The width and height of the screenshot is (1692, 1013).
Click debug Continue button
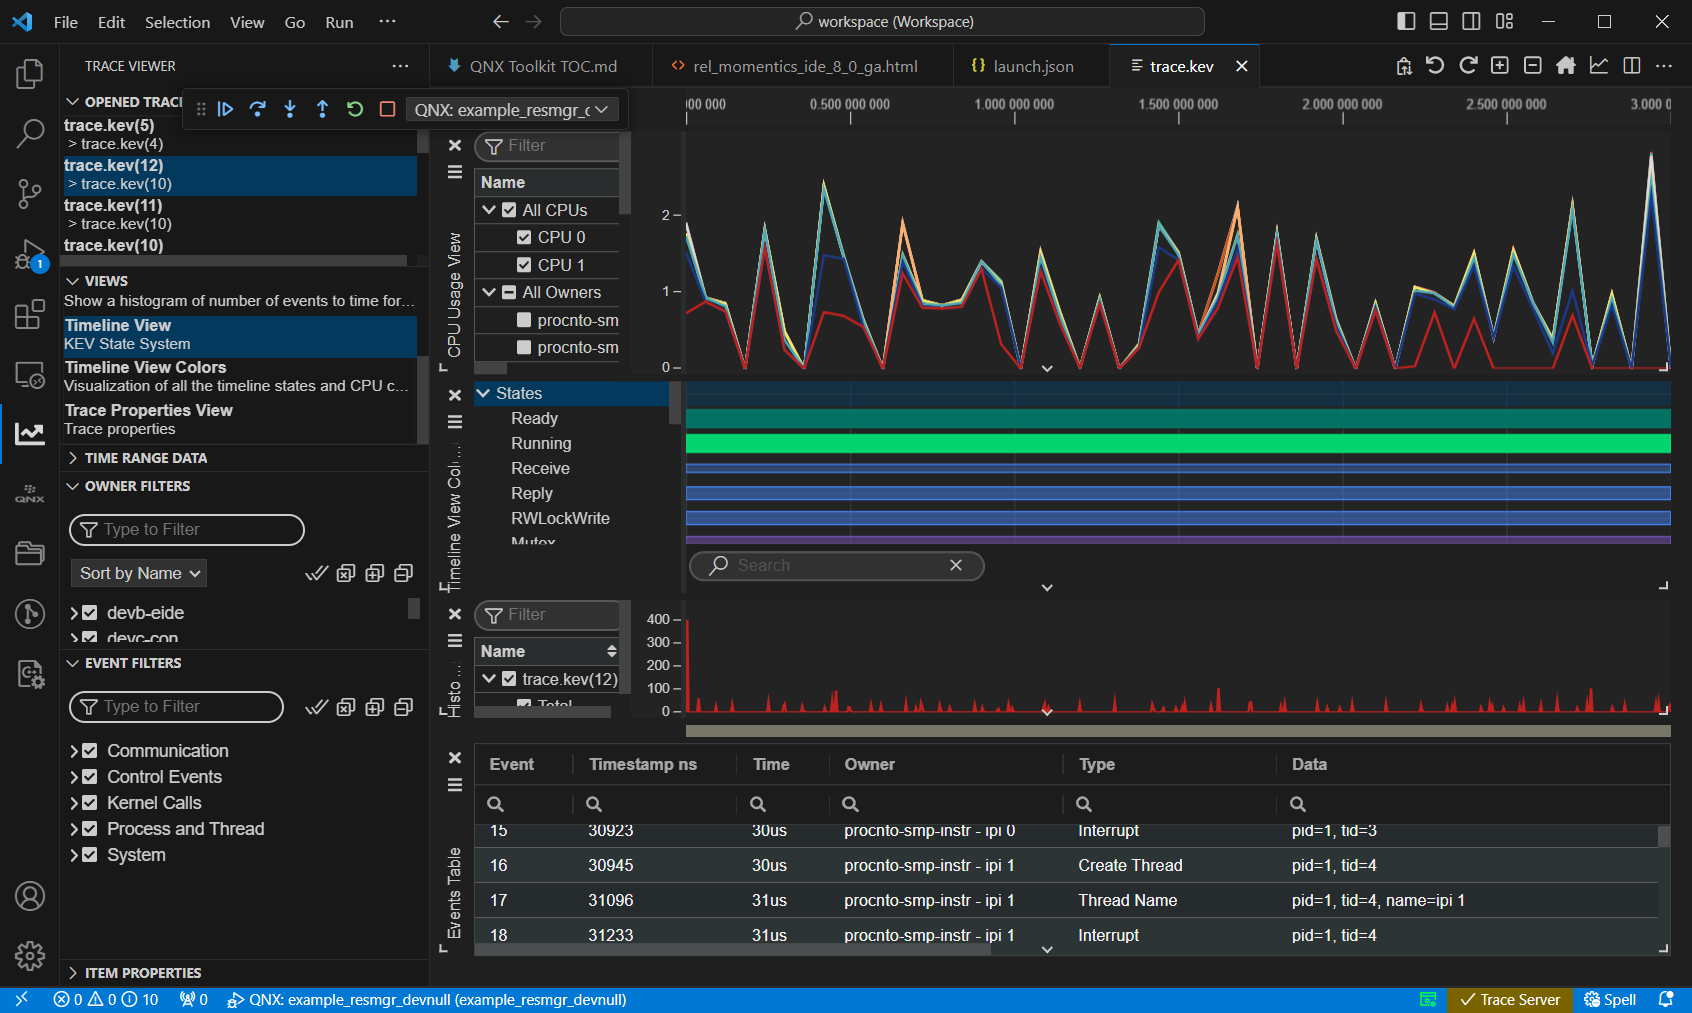click(x=225, y=109)
